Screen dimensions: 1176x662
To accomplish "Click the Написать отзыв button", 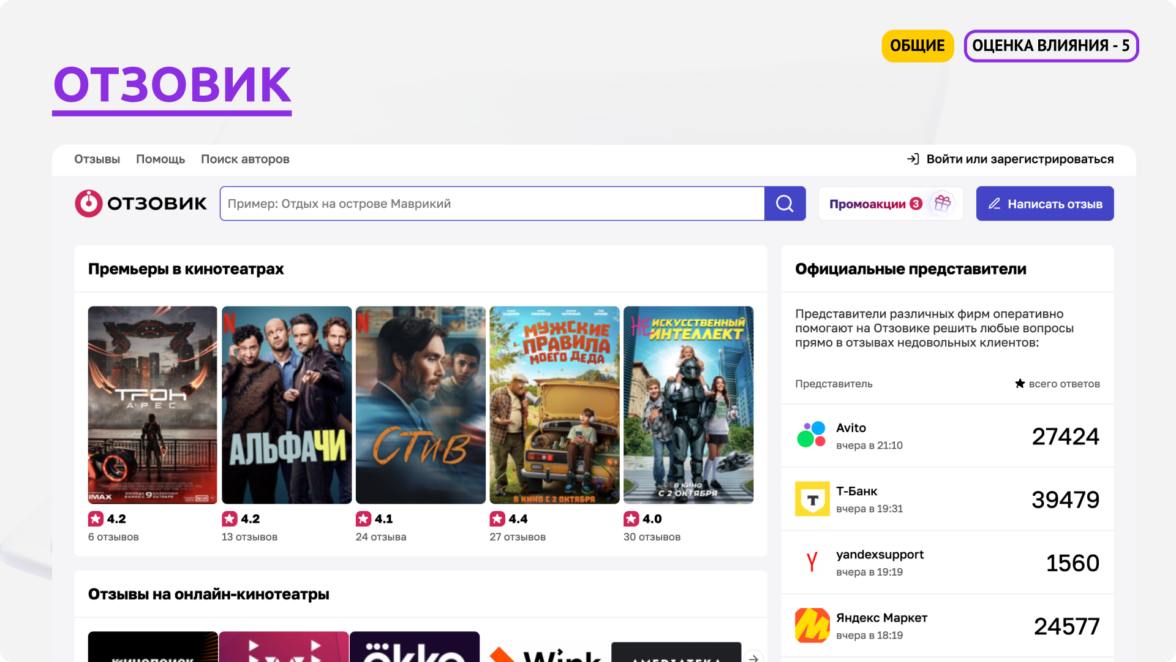I will coord(1045,203).
